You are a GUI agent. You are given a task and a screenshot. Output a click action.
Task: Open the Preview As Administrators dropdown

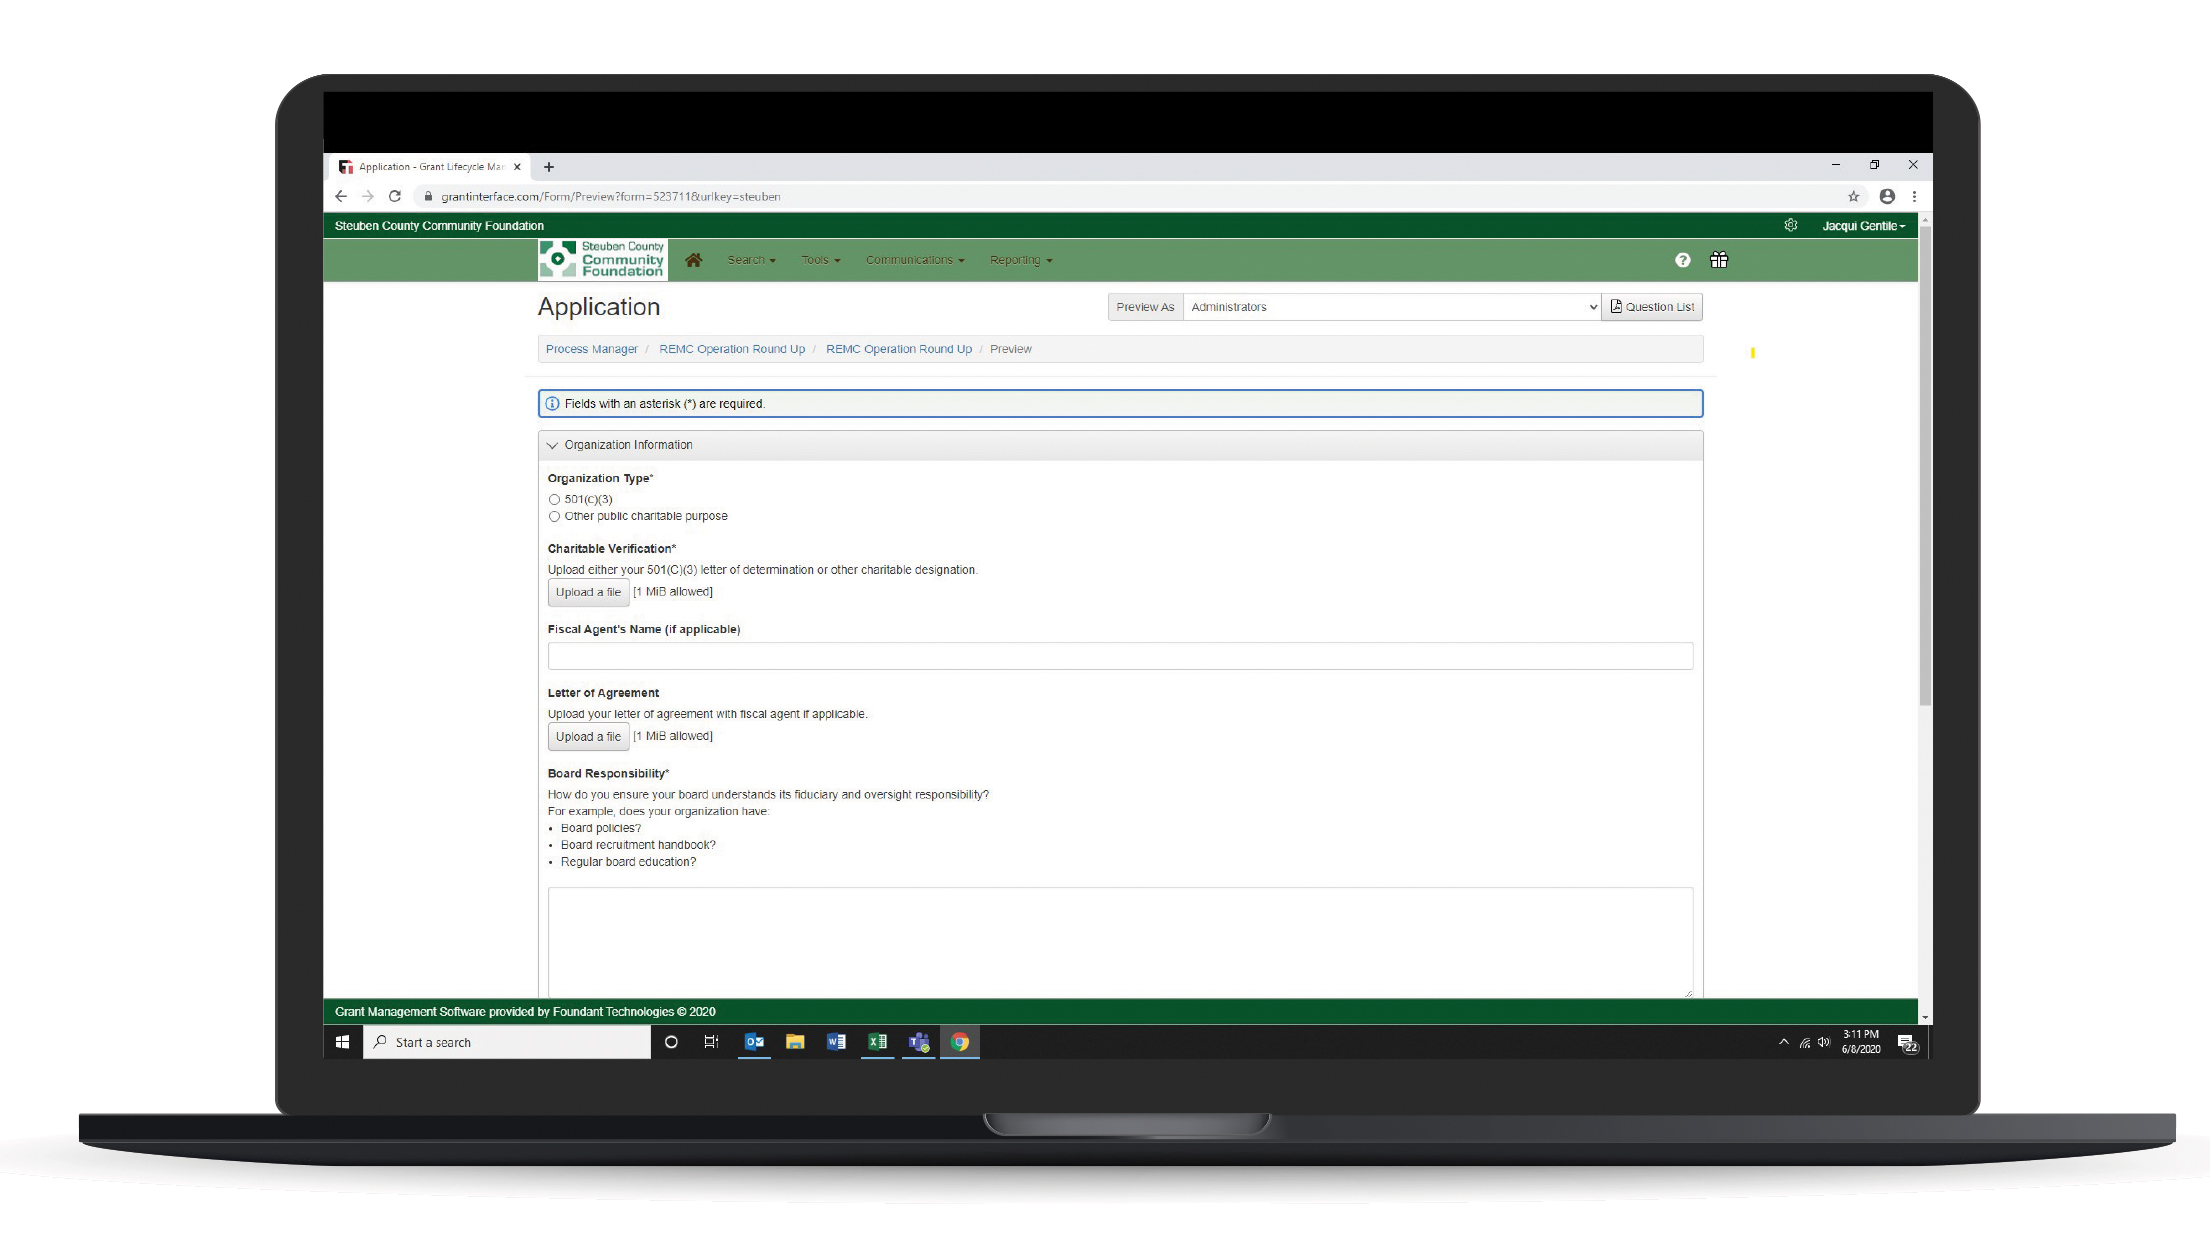pos(1391,307)
